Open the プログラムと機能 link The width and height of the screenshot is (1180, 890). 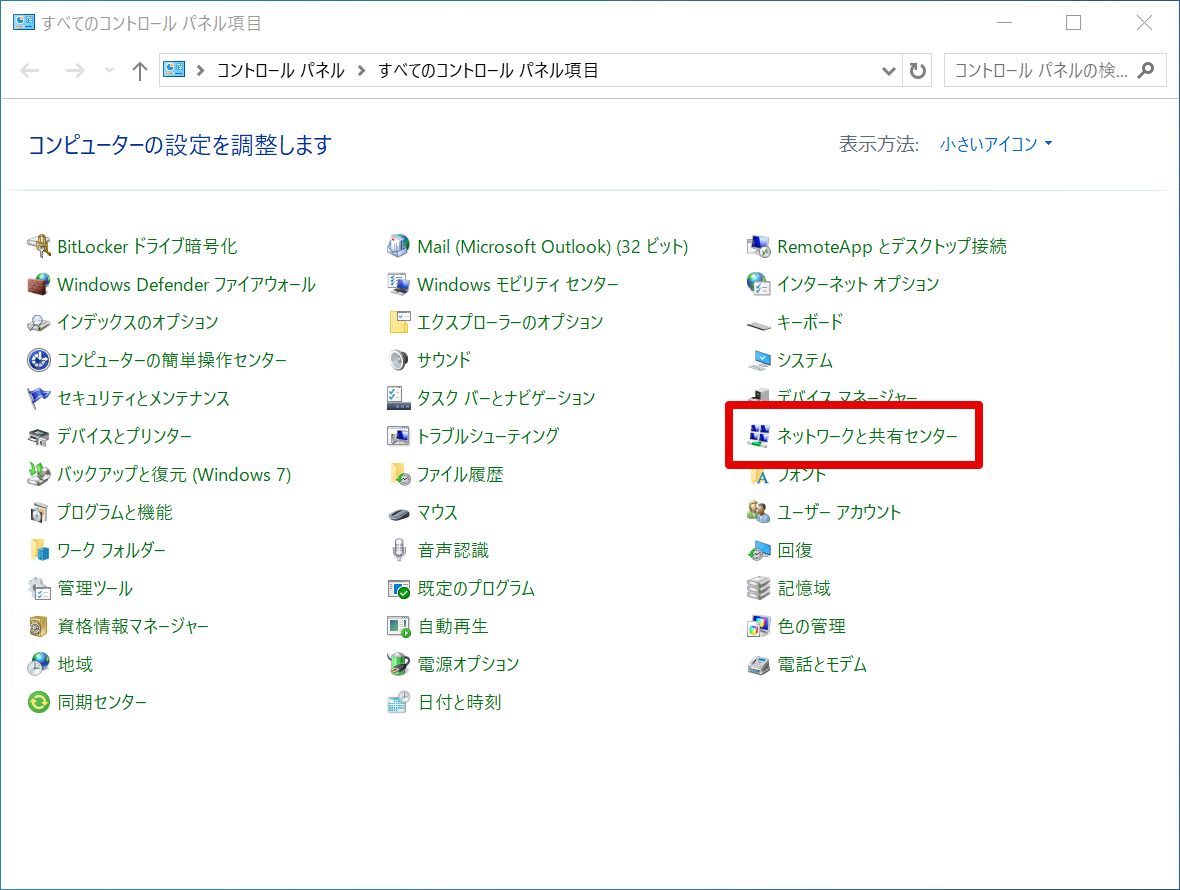[x=114, y=512]
